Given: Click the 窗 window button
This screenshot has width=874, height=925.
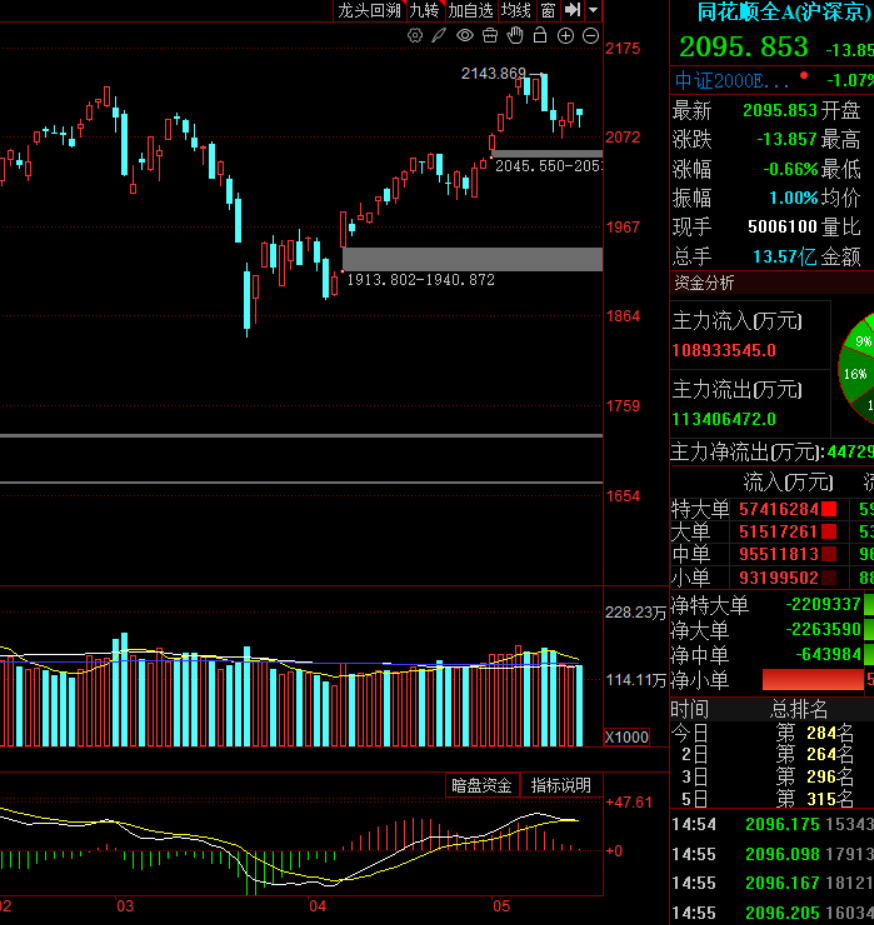Looking at the screenshot, I should pyautogui.click(x=548, y=10).
